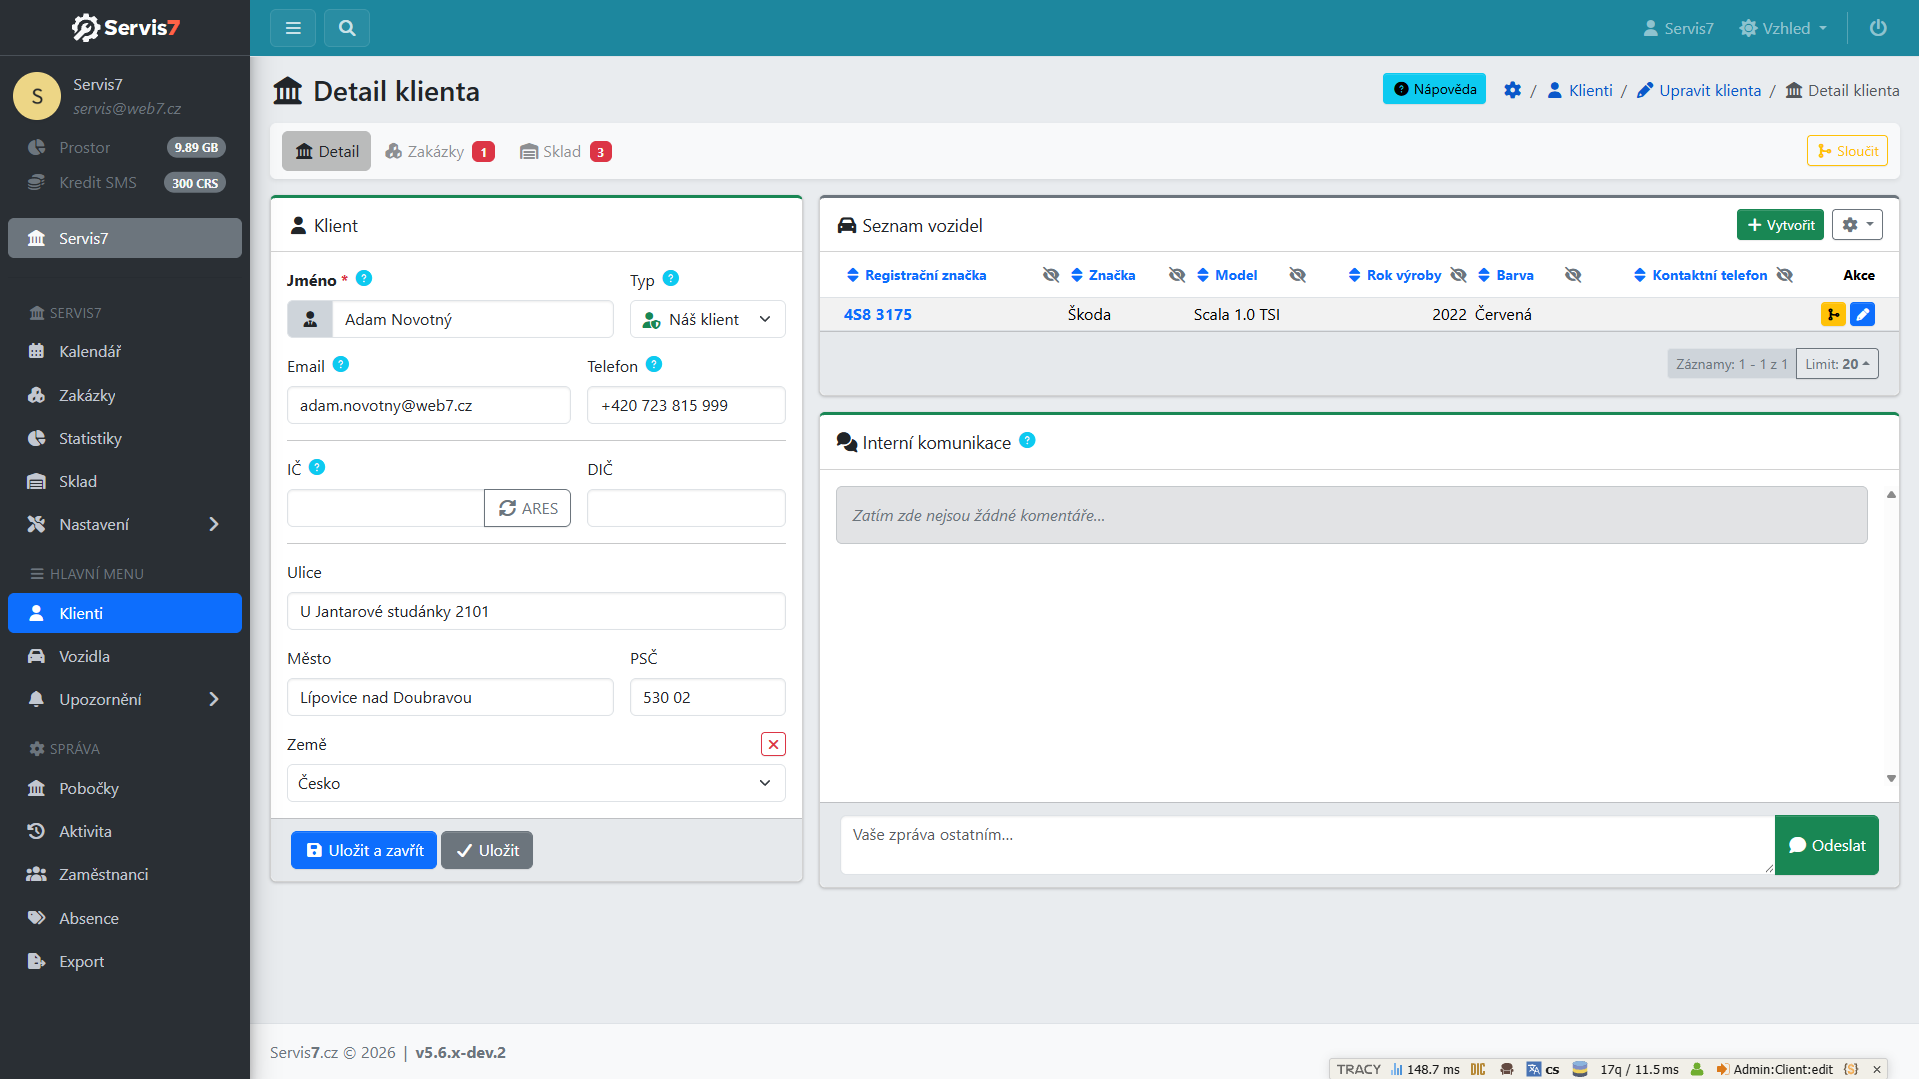Open Statistiky in the sidebar
The height and width of the screenshot is (1079, 1919).
(125, 438)
